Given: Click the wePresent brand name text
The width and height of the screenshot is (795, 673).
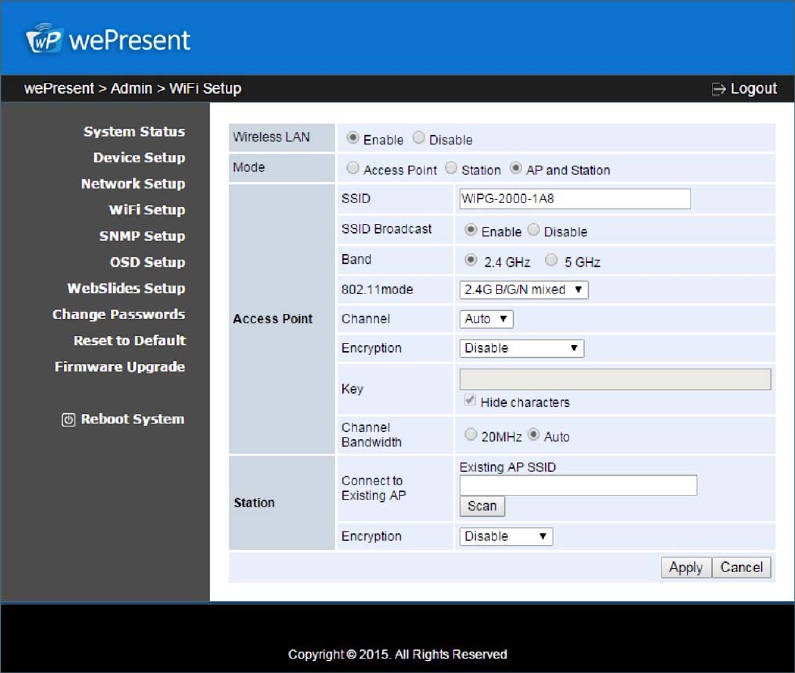Looking at the screenshot, I should click(130, 41).
